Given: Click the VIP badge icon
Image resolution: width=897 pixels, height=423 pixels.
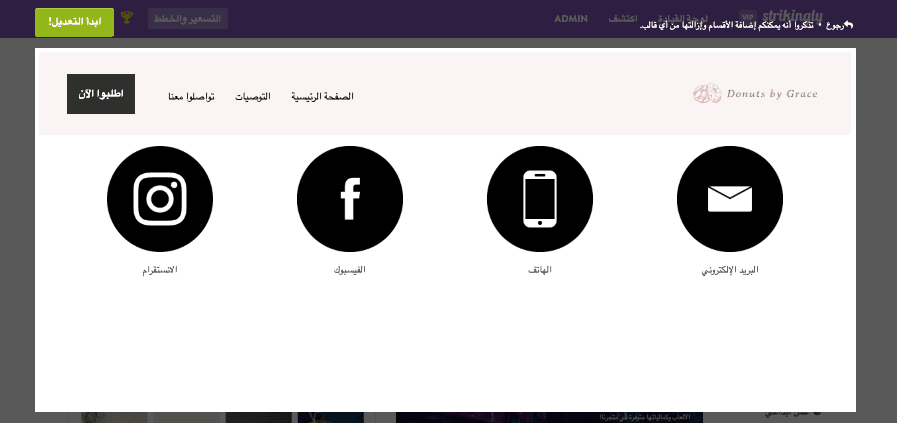Looking at the screenshot, I should (x=748, y=16).
